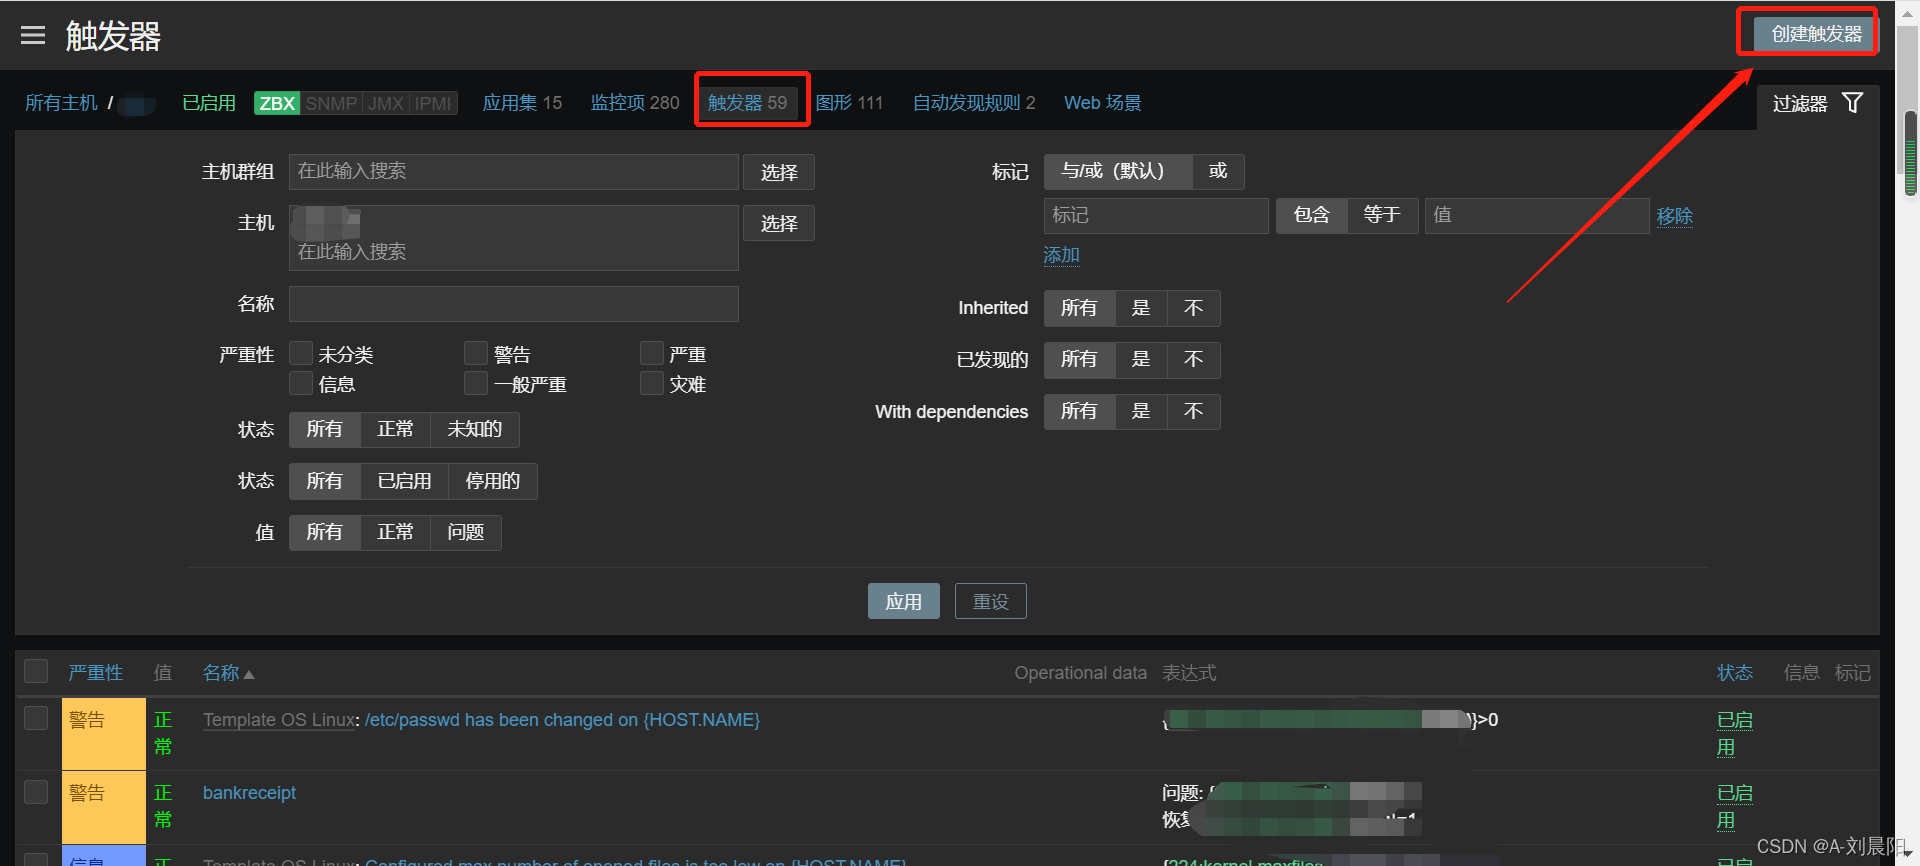This screenshot has height=866, width=1920.
Task: Tick the 一般严重 severity checkbox
Action: (476, 384)
